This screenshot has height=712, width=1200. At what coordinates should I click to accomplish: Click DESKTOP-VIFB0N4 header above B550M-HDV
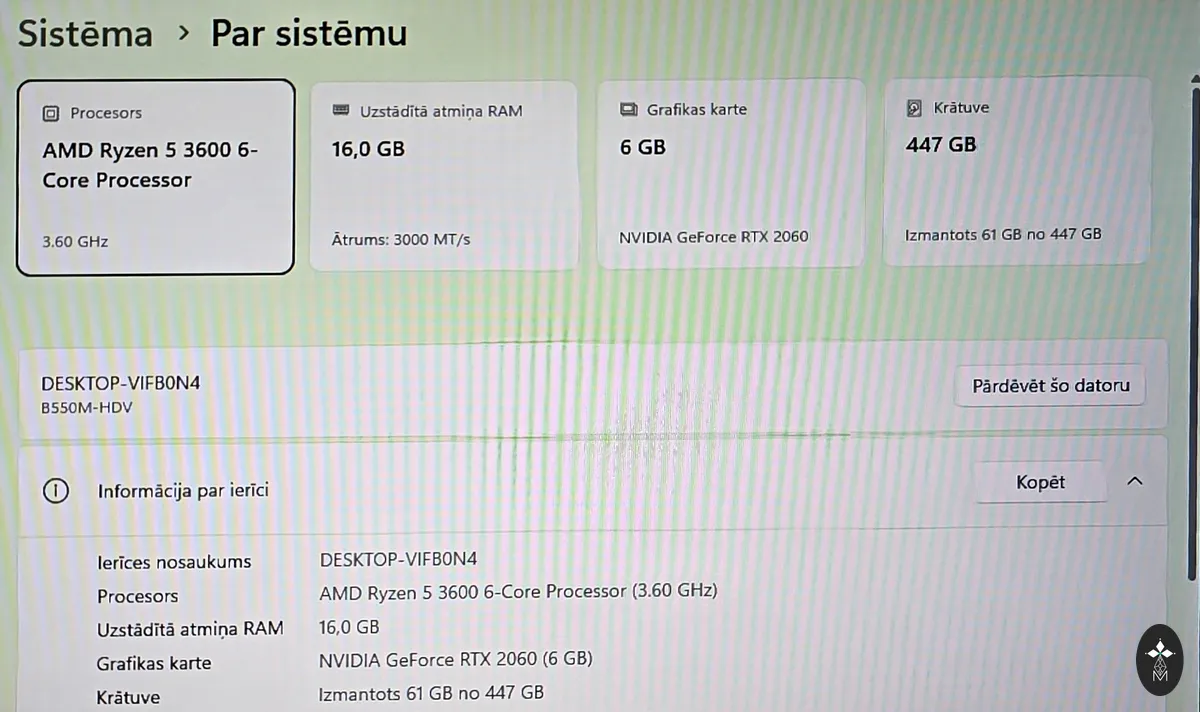[x=121, y=383]
